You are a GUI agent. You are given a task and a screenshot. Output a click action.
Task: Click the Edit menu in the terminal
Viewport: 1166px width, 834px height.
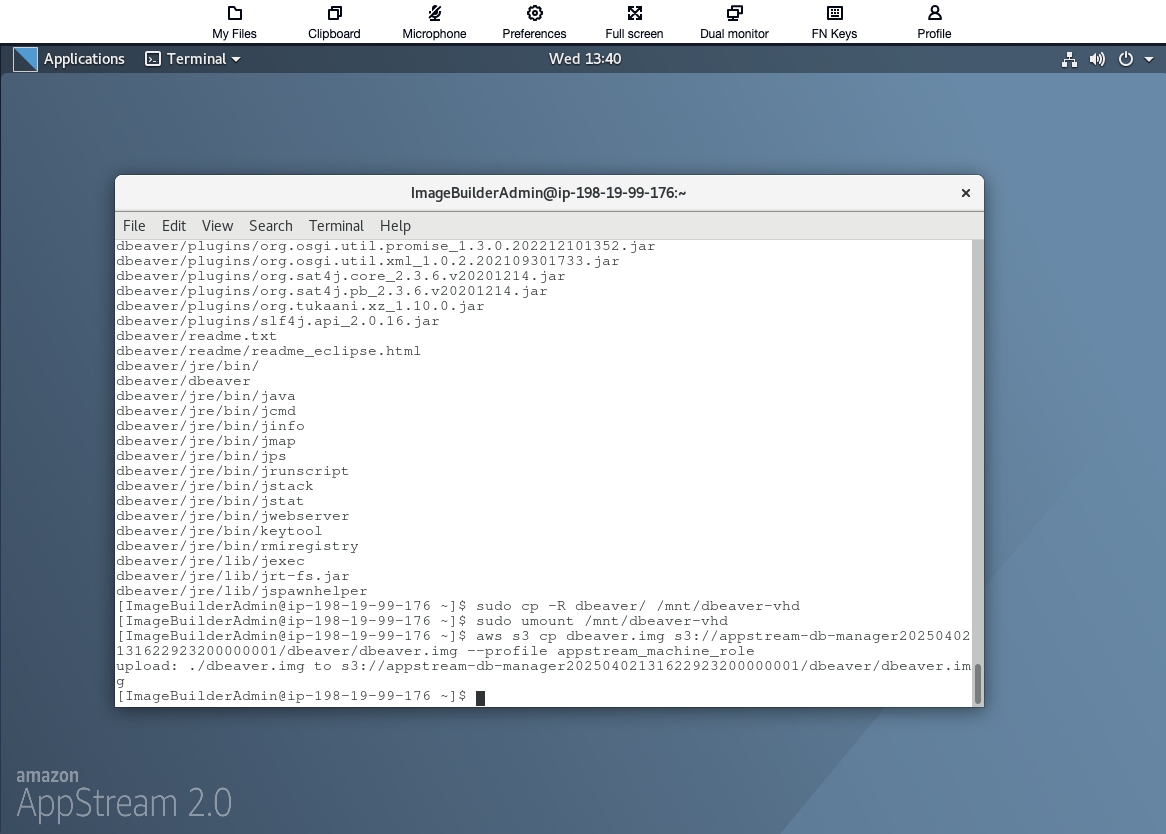(x=173, y=226)
